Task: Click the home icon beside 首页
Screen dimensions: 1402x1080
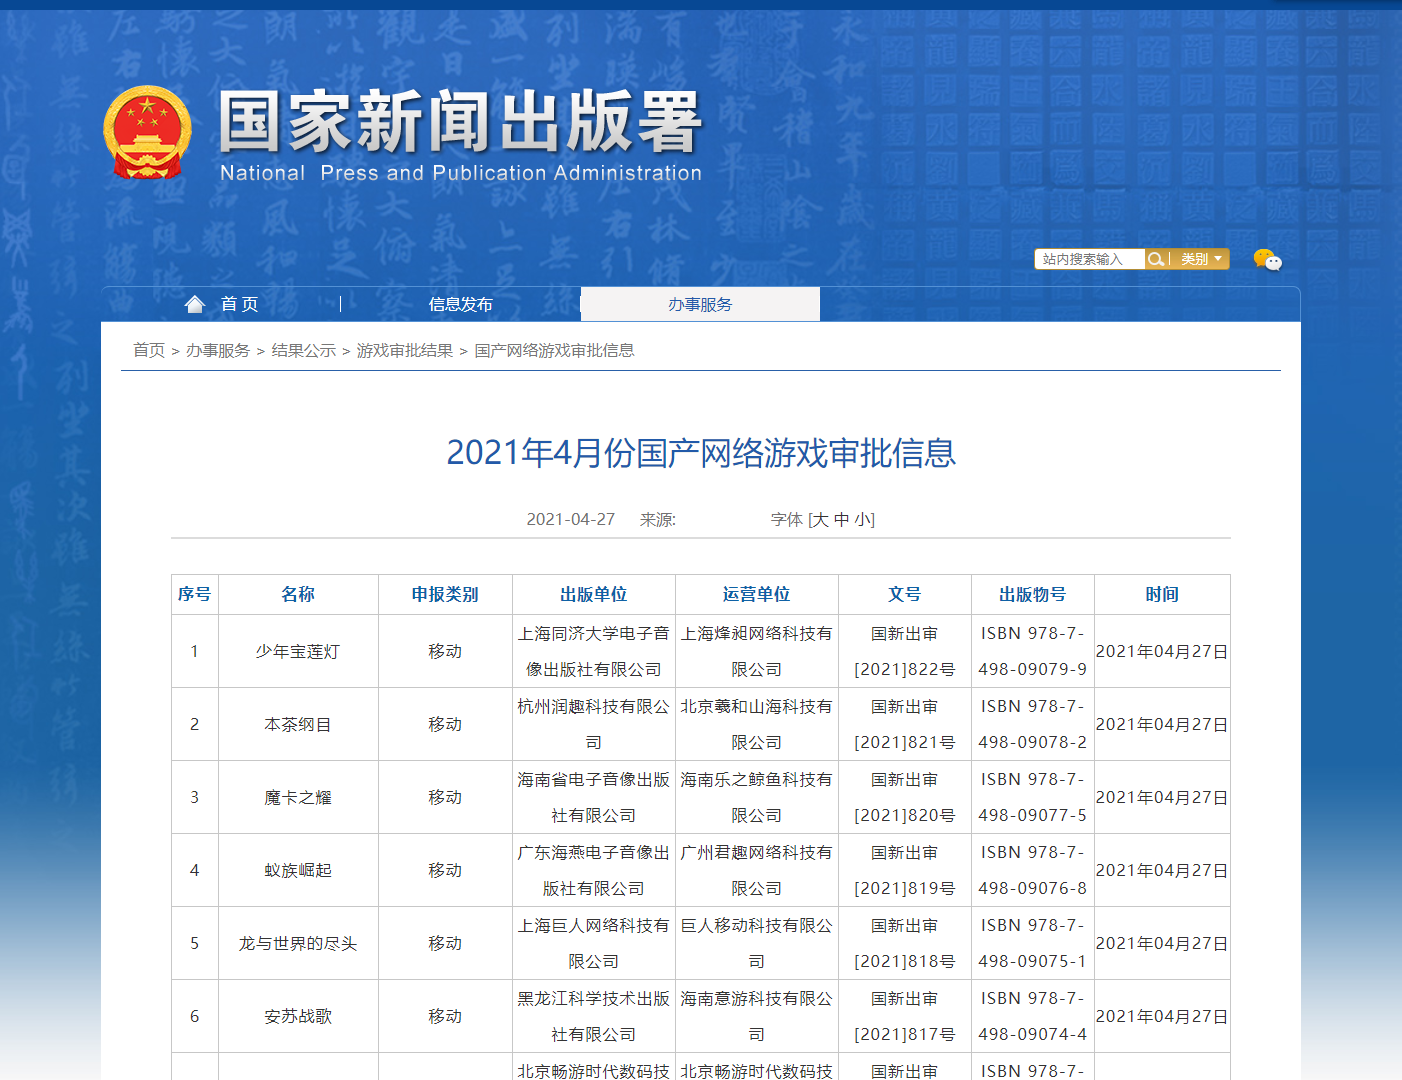Action: tap(195, 304)
